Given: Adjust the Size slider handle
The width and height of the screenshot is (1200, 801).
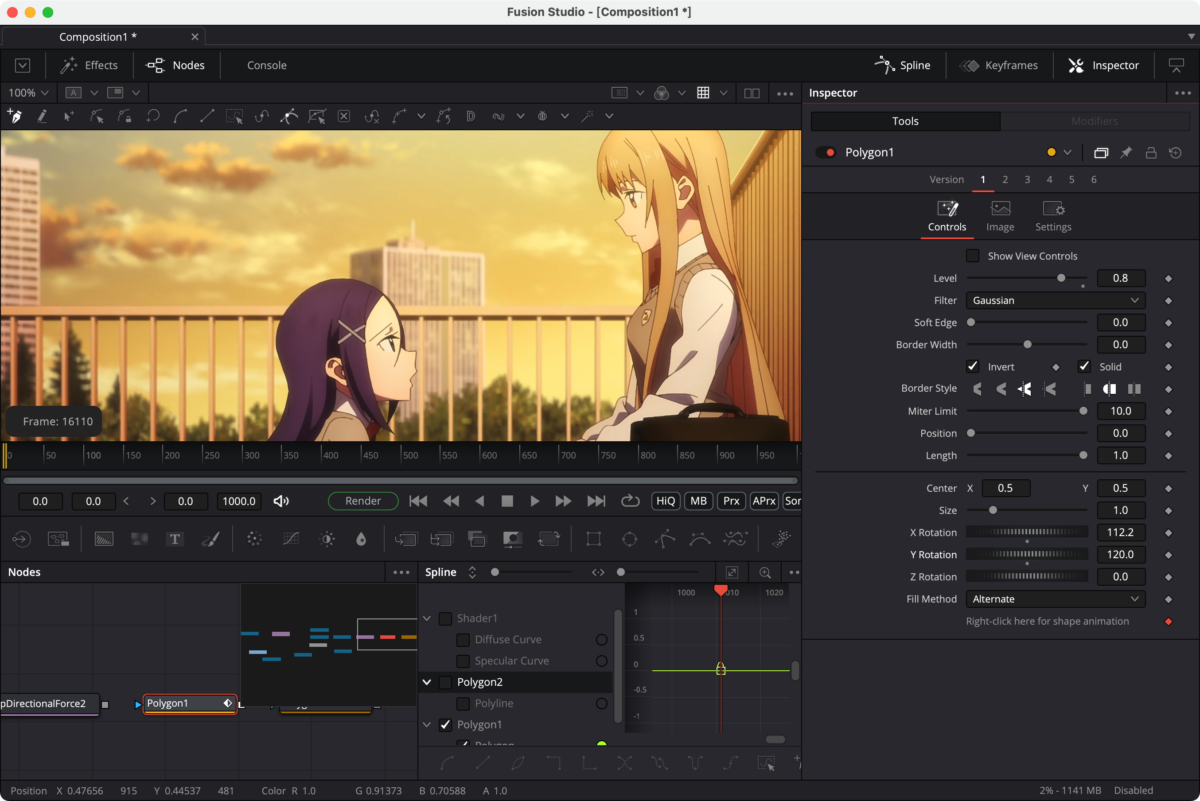Looking at the screenshot, I should pos(993,510).
